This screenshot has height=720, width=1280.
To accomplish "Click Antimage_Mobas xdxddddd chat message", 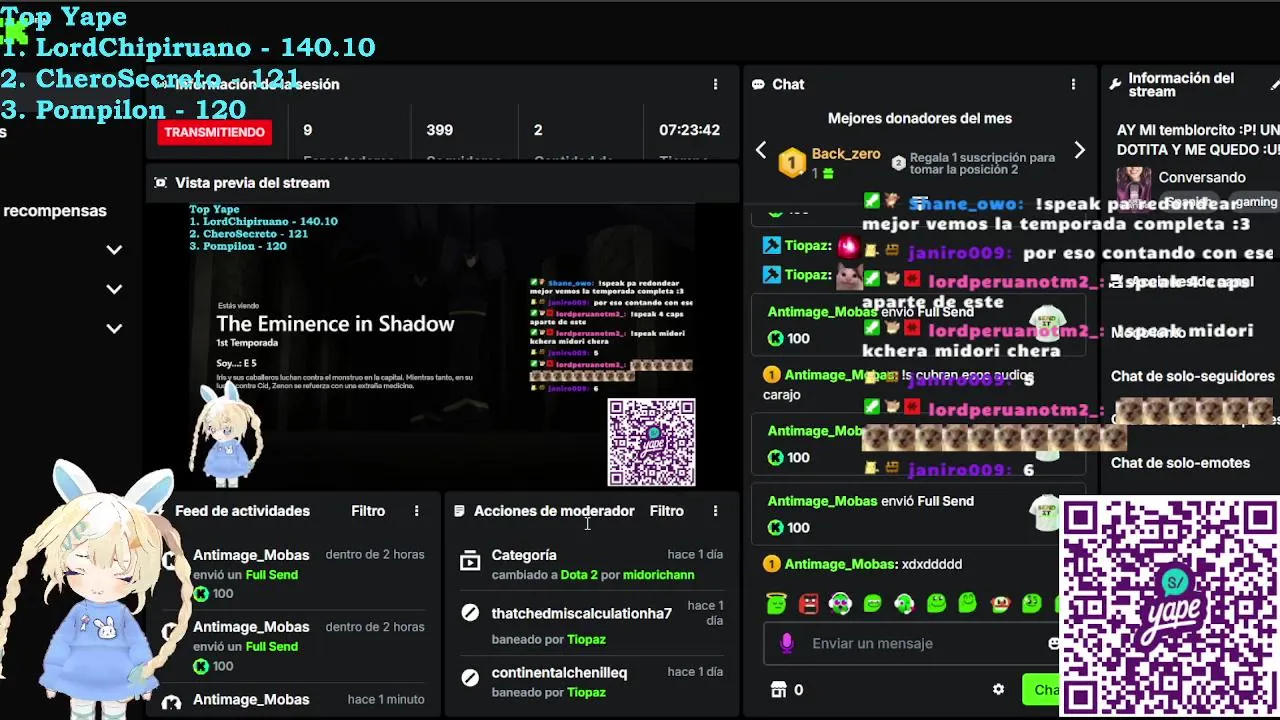I will 863,565.
